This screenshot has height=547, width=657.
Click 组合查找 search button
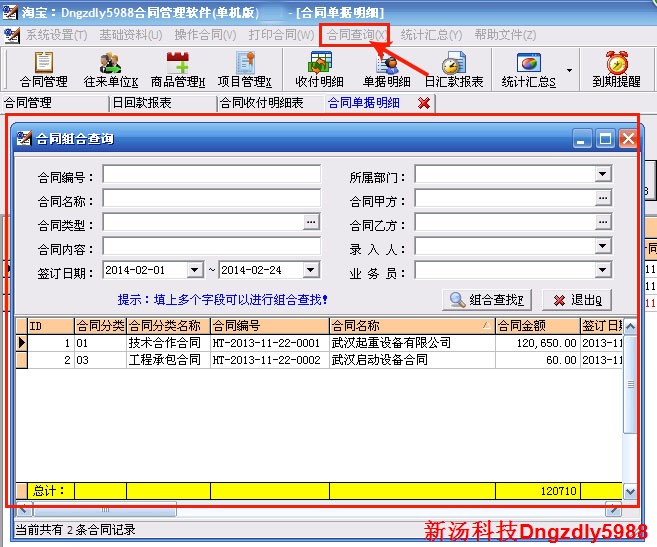click(487, 300)
